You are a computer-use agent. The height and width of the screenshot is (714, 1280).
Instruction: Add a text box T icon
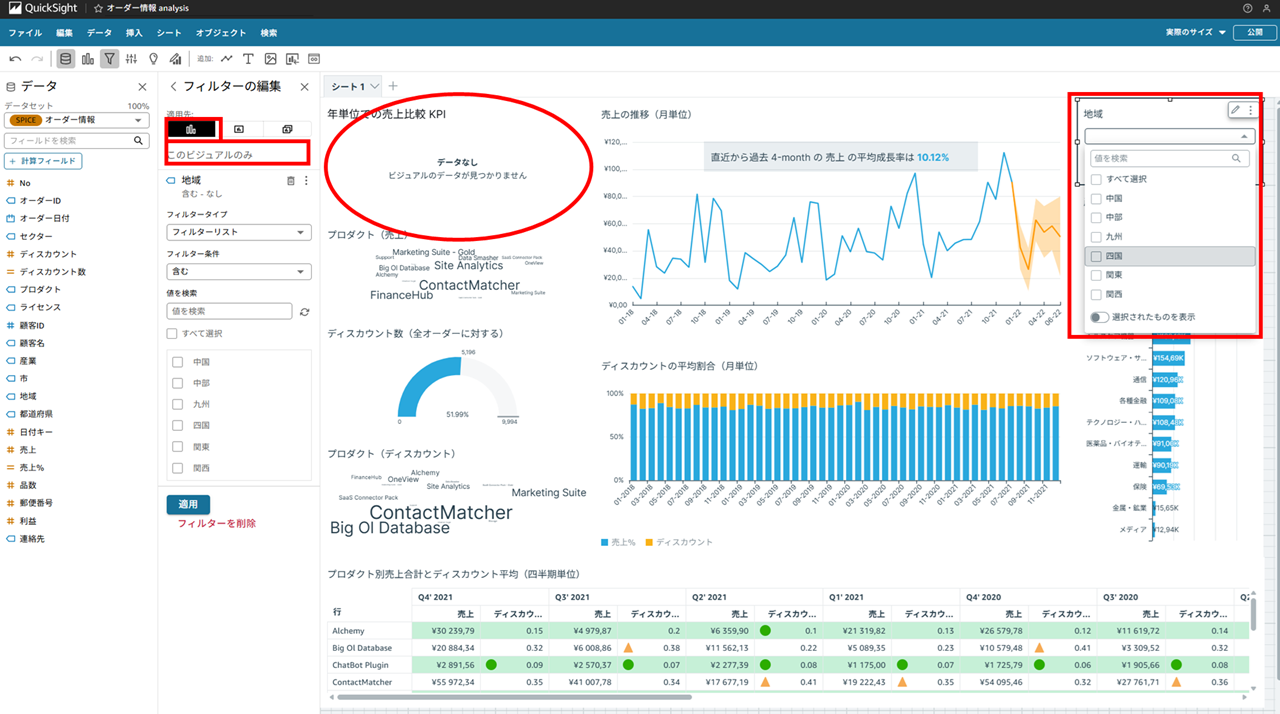click(248, 59)
